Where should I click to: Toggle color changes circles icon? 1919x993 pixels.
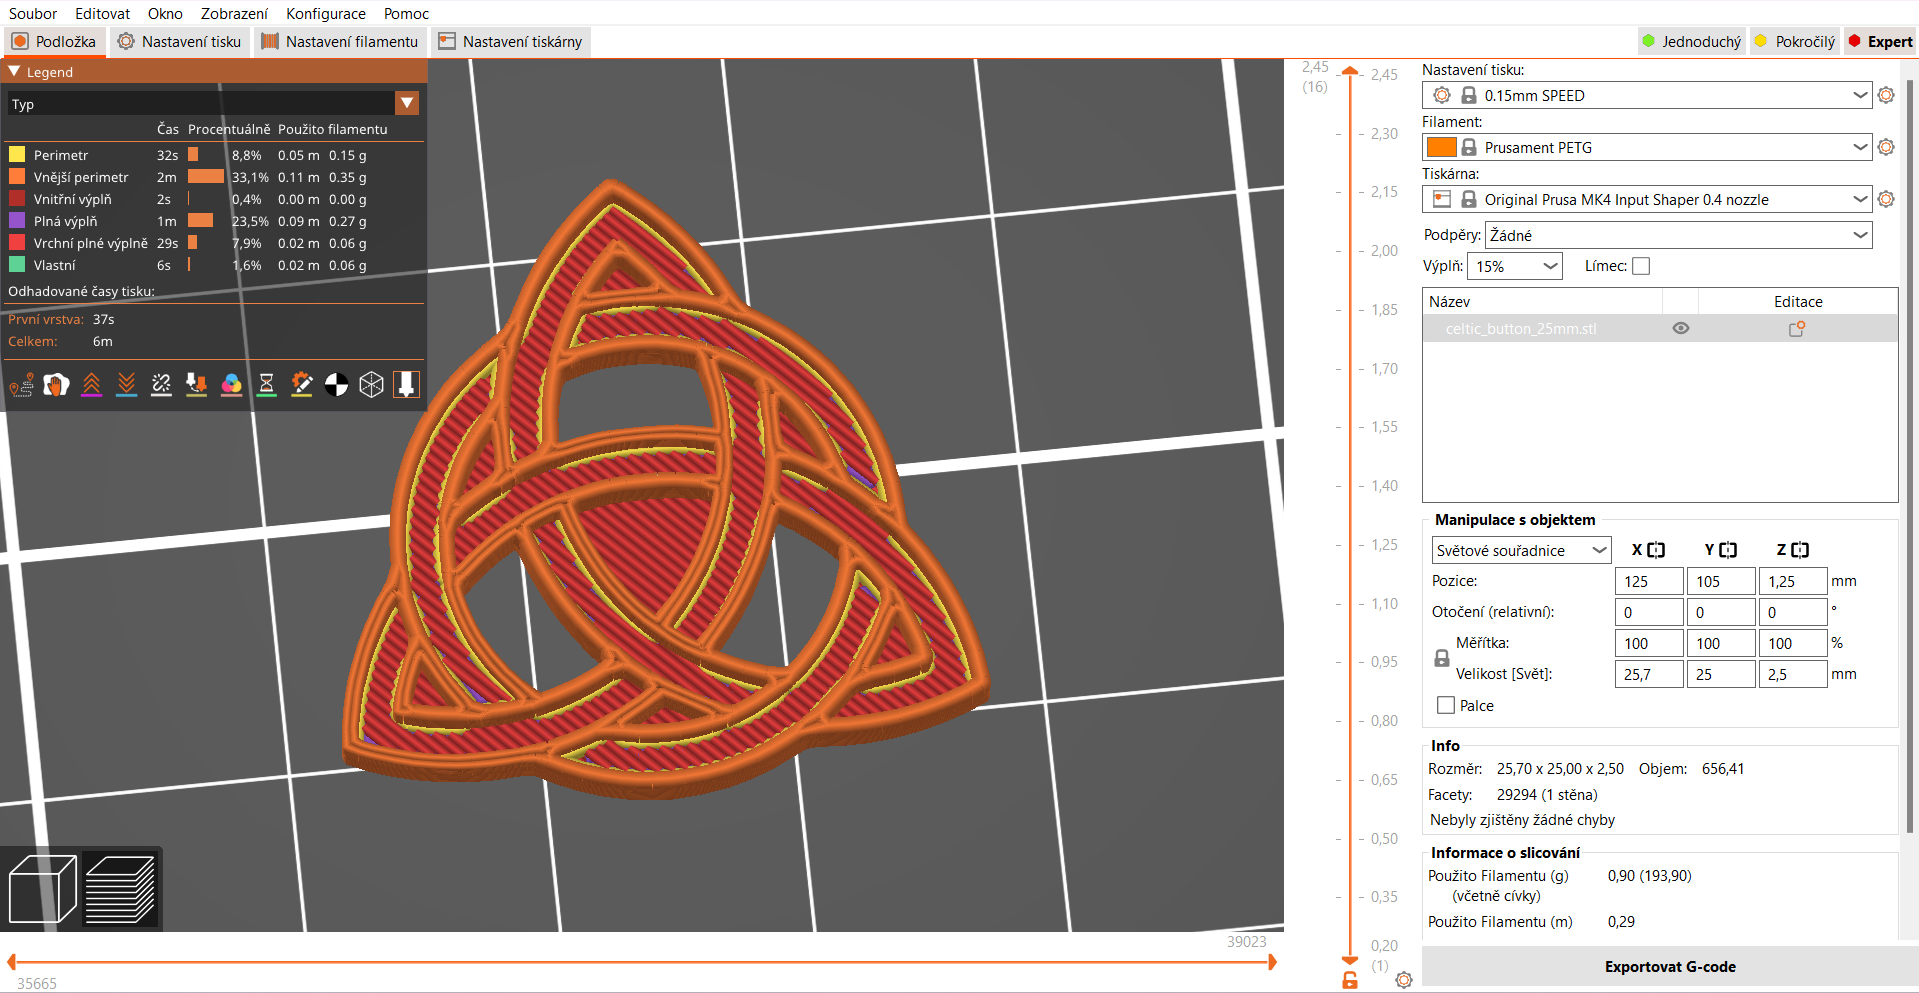pyautogui.click(x=232, y=385)
